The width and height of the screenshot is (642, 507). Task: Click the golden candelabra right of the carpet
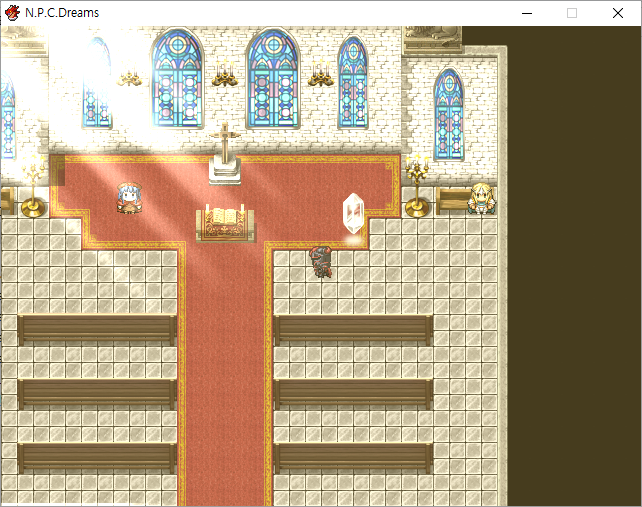coord(417,187)
